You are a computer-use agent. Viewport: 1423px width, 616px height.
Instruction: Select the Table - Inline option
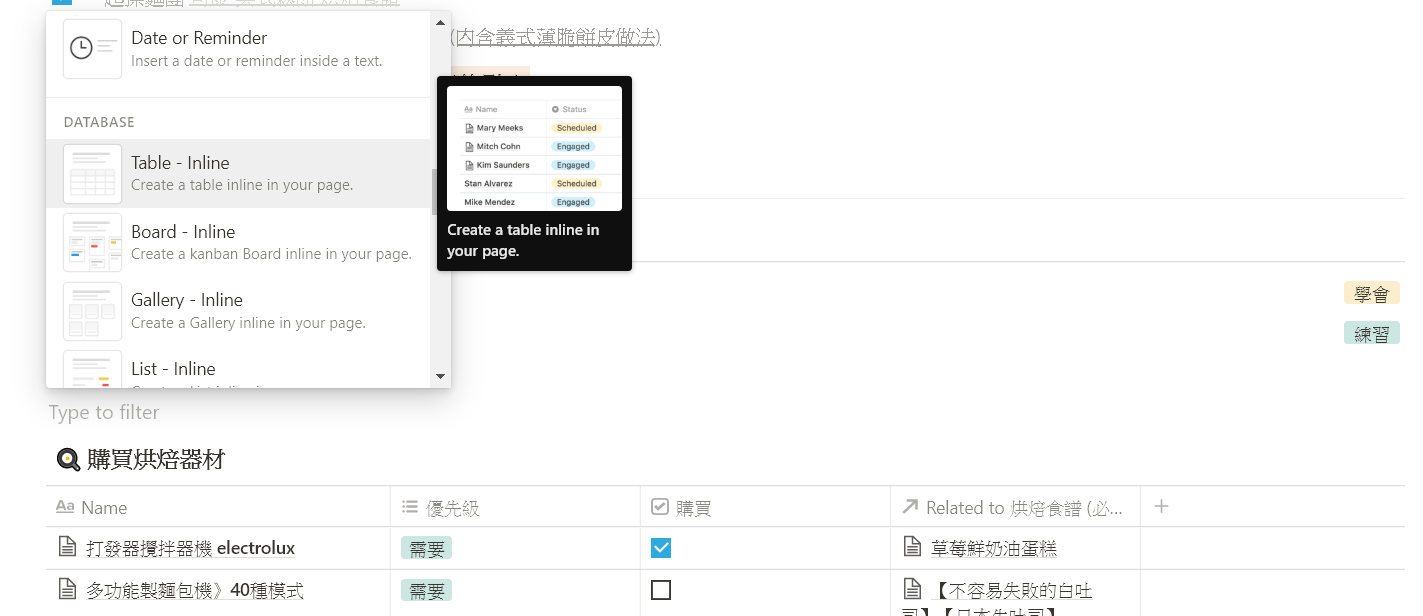(x=238, y=173)
